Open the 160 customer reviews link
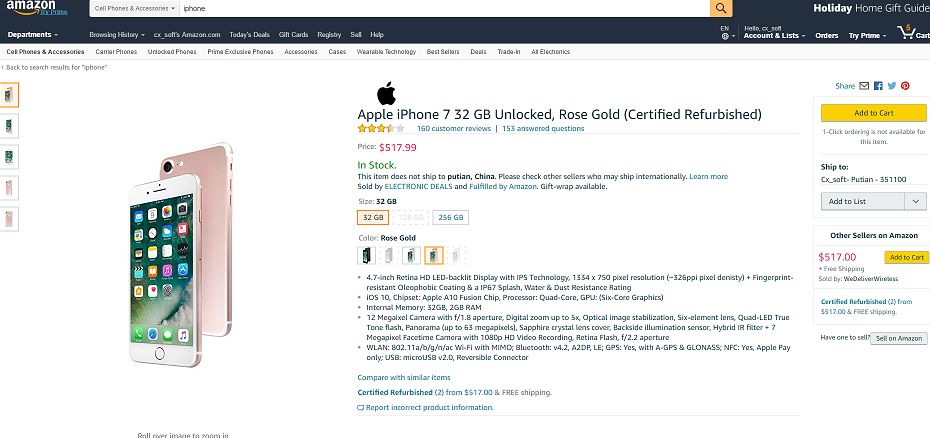 (x=454, y=128)
